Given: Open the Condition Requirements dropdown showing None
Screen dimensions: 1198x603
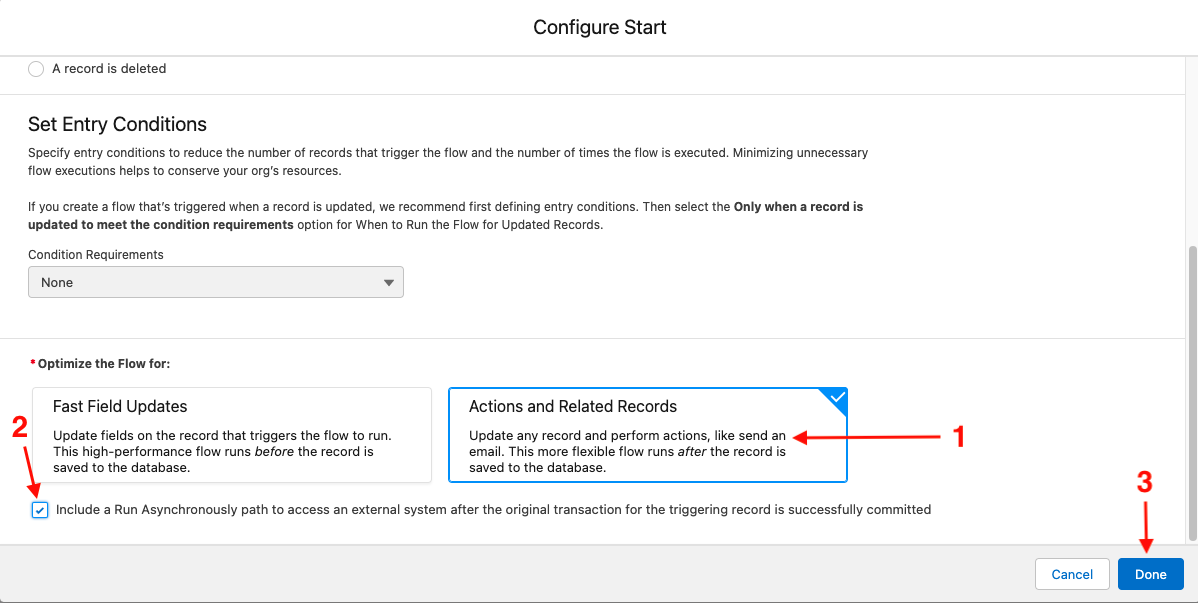Looking at the screenshot, I should pyautogui.click(x=216, y=282).
